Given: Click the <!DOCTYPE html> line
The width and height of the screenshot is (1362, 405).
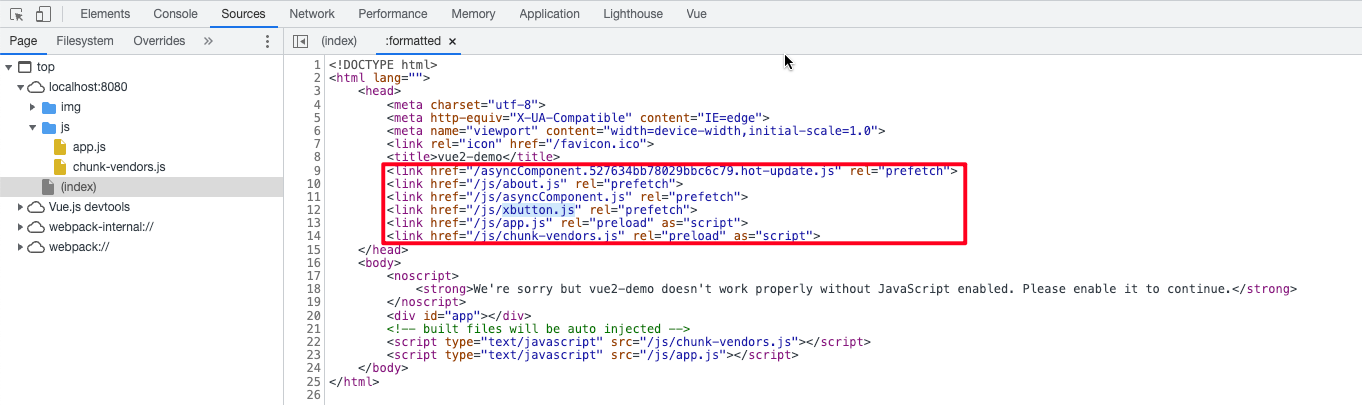Looking at the screenshot, I should point(383,67).
